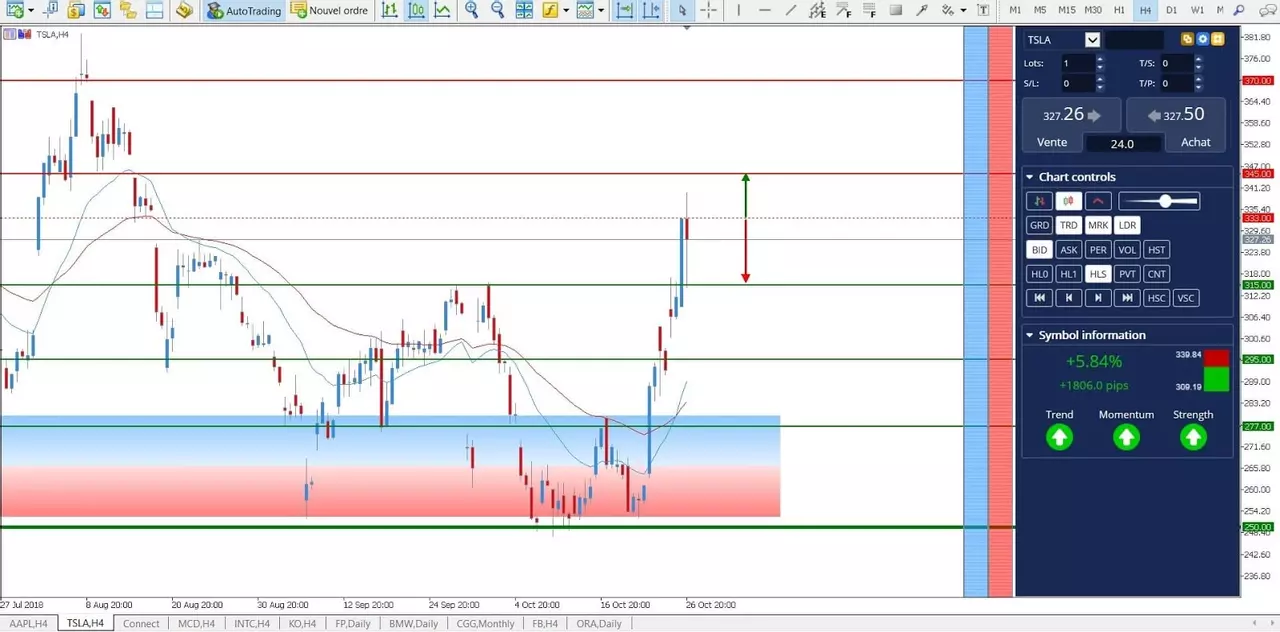Open a Nouvel ordre ticket
Image resolution: width=1280 pixels, height=632 pixels.
pos(330,11)
